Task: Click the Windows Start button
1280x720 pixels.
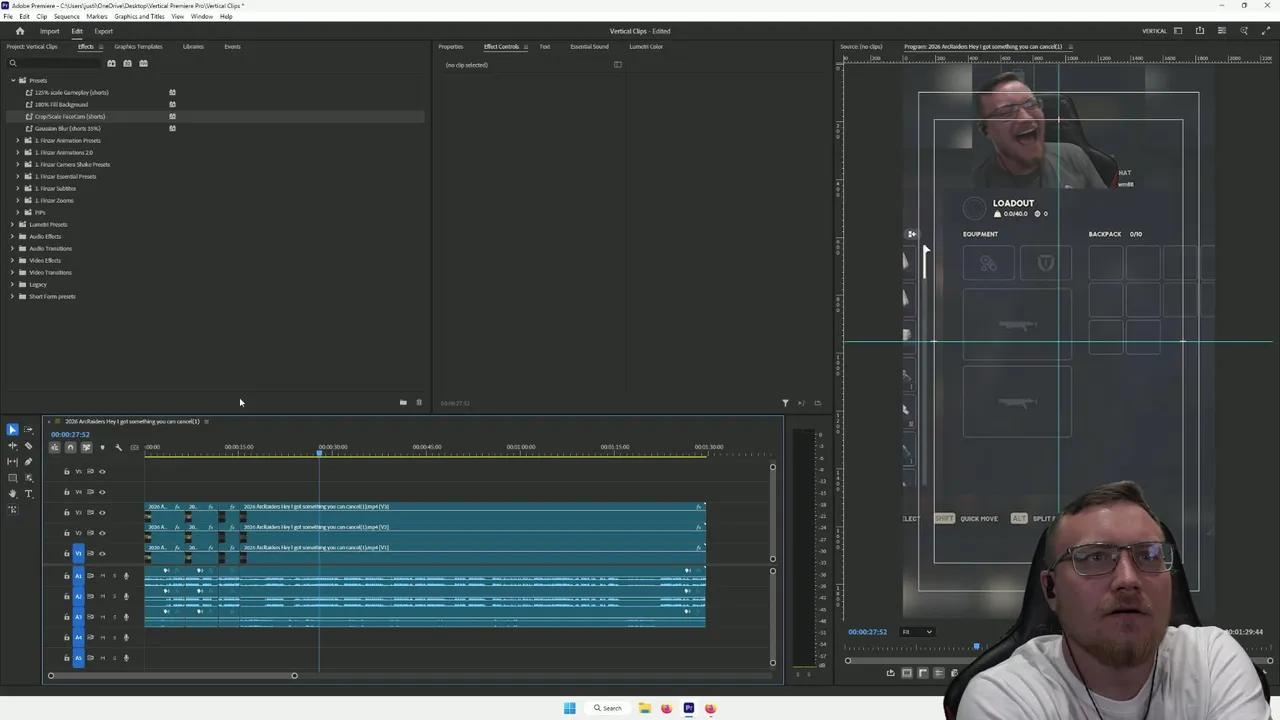Action: click(x=569, y=708)
